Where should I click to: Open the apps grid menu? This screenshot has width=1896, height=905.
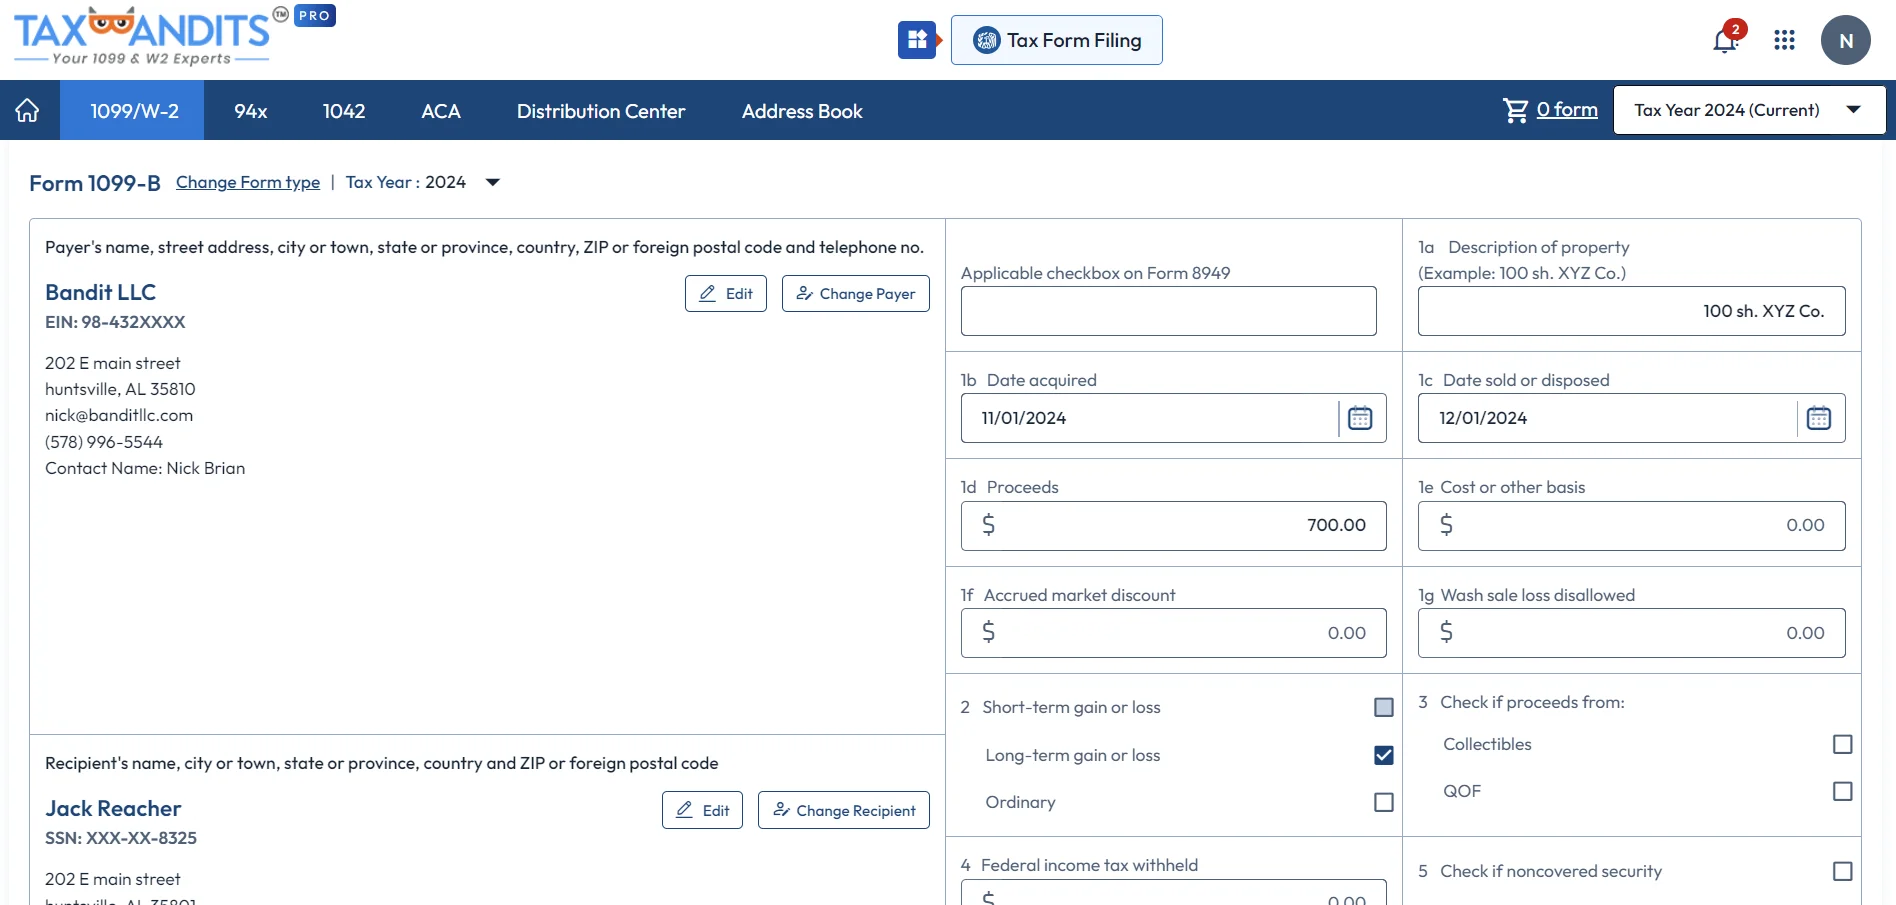[x=1784, y=40]
